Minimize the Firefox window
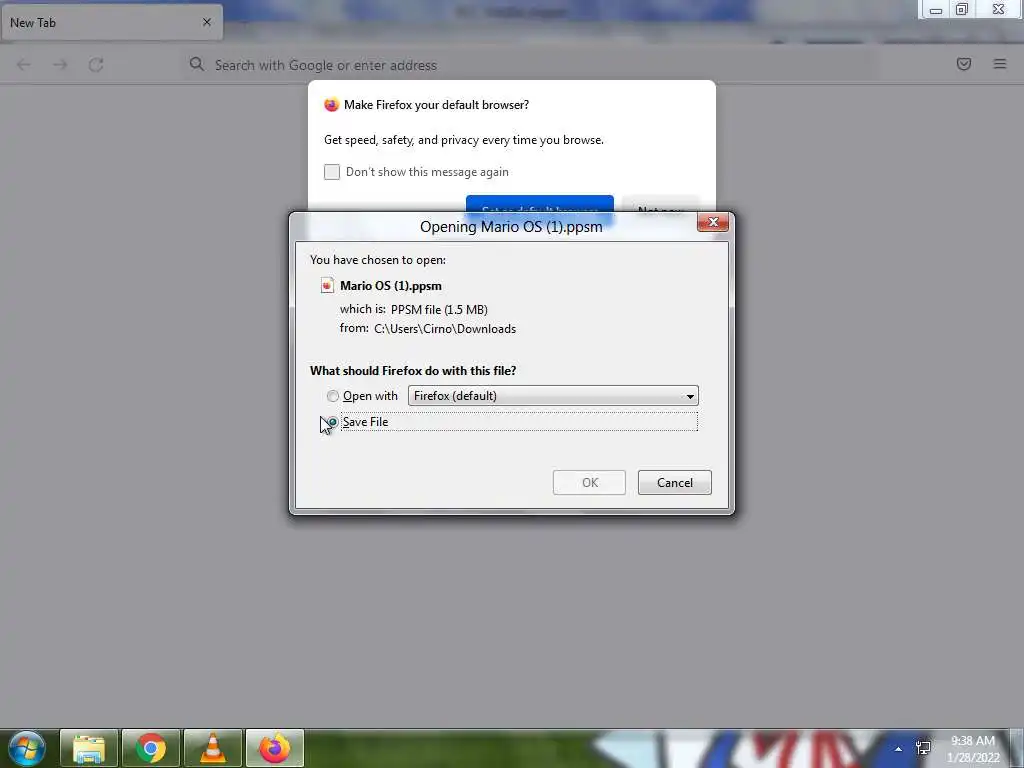 935,10
